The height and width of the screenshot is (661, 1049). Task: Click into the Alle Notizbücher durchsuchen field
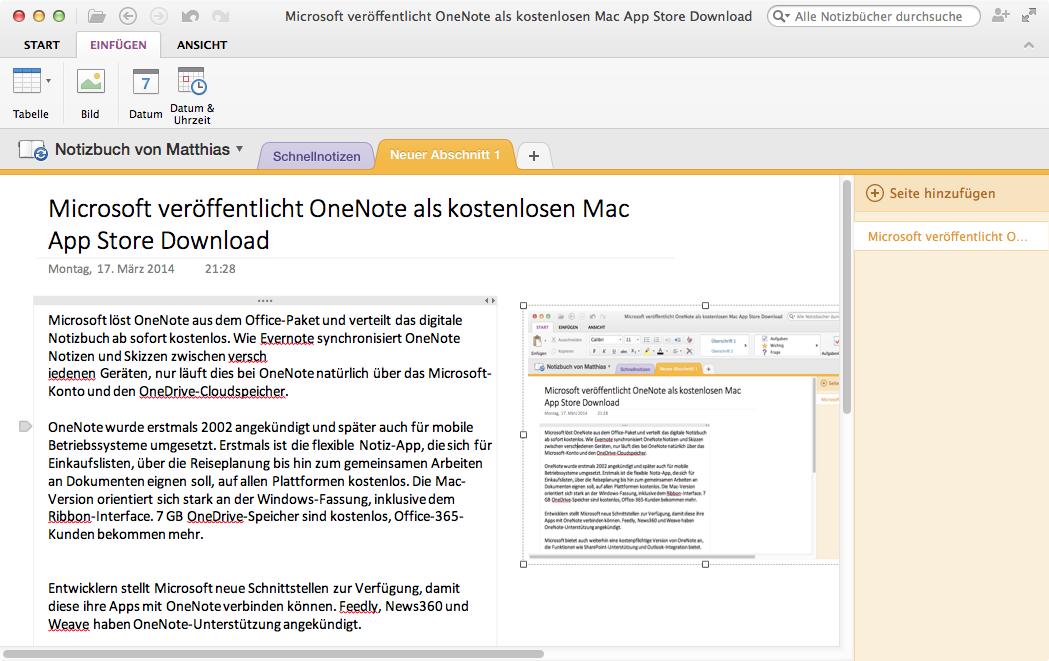pyautogui.click(x=874, y=16)
